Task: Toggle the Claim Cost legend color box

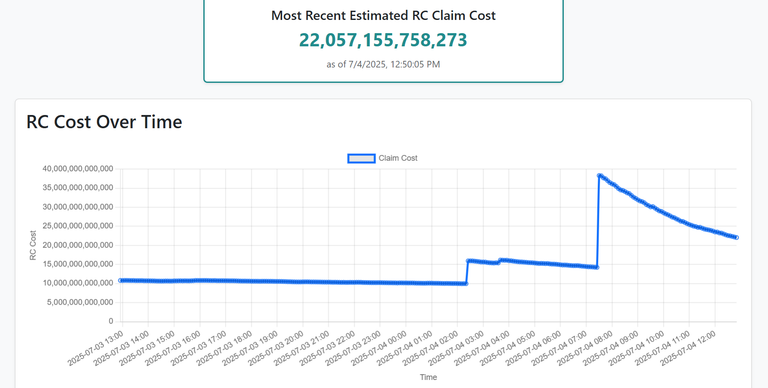Action: tap(361, 158)
